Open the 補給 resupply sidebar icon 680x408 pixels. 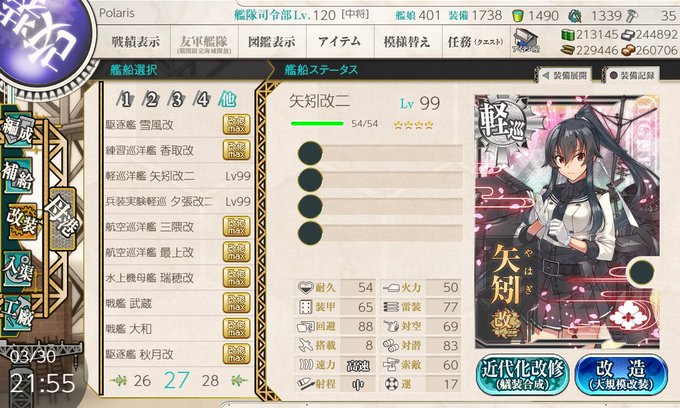point(17,176)
